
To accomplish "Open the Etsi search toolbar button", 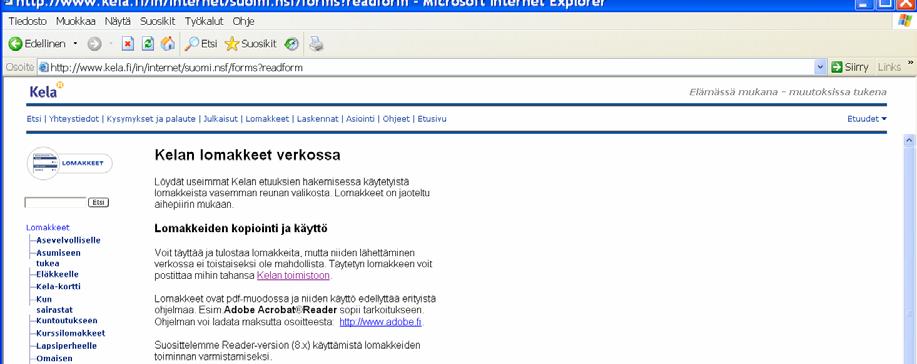I will point(201,44).
